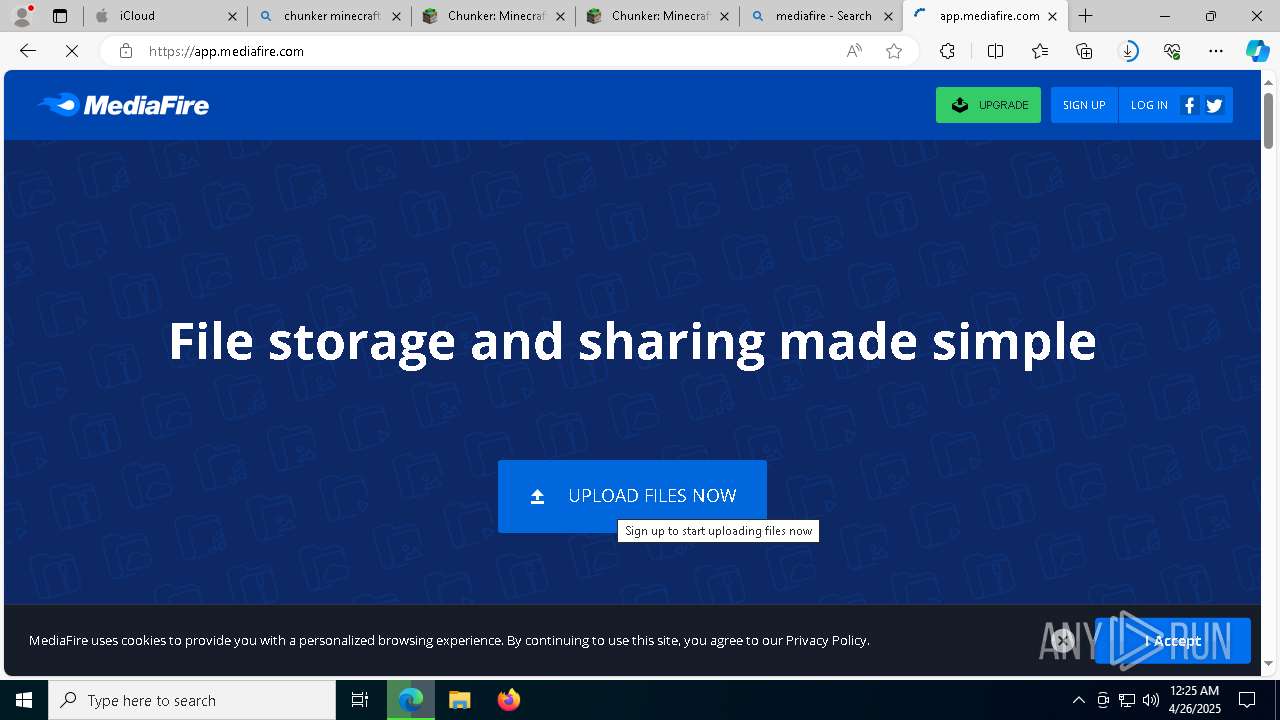The width and height of the screenshot is (1280, 720).
Task: Open MediaFire's Facebook page icon
Action: pos(1189,105)
